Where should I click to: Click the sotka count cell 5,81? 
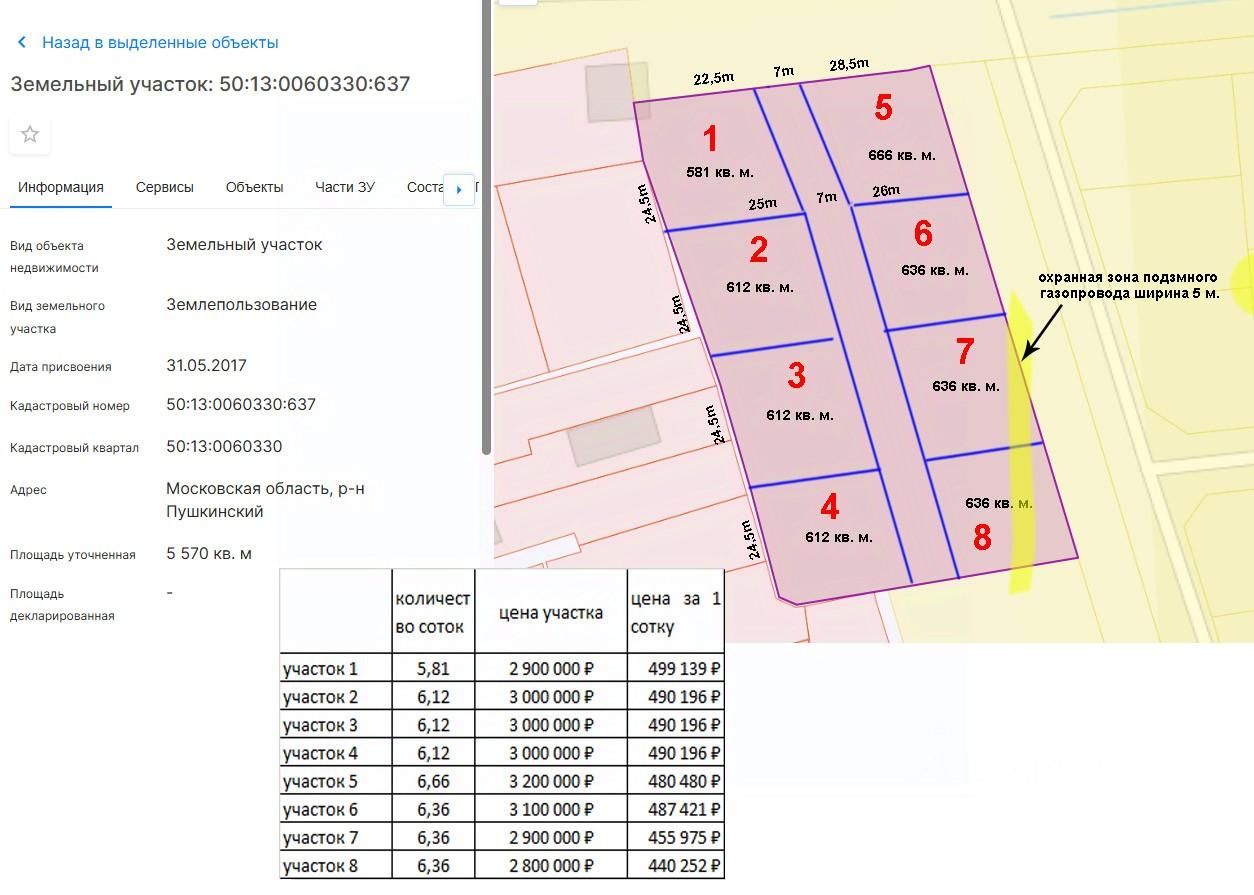coord(433,669)
